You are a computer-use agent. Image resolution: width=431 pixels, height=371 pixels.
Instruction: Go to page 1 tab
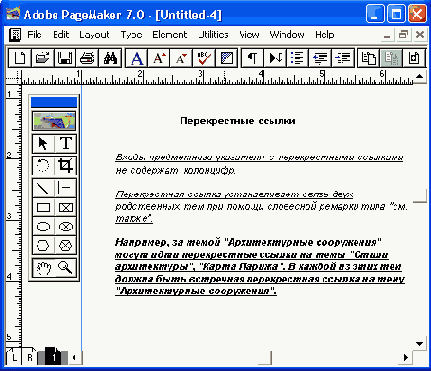point(53,357)
